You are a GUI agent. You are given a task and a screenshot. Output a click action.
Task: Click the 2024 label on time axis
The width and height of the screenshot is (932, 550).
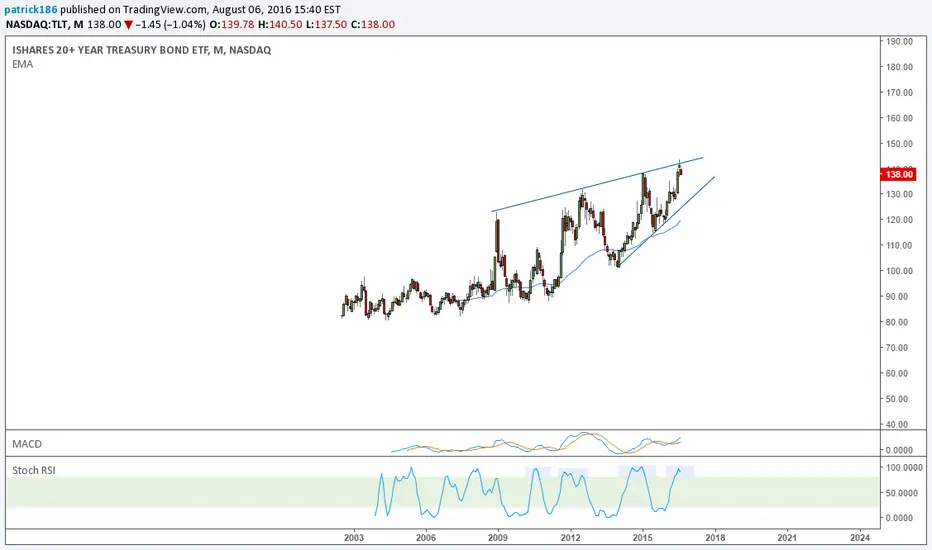point(859,538)
